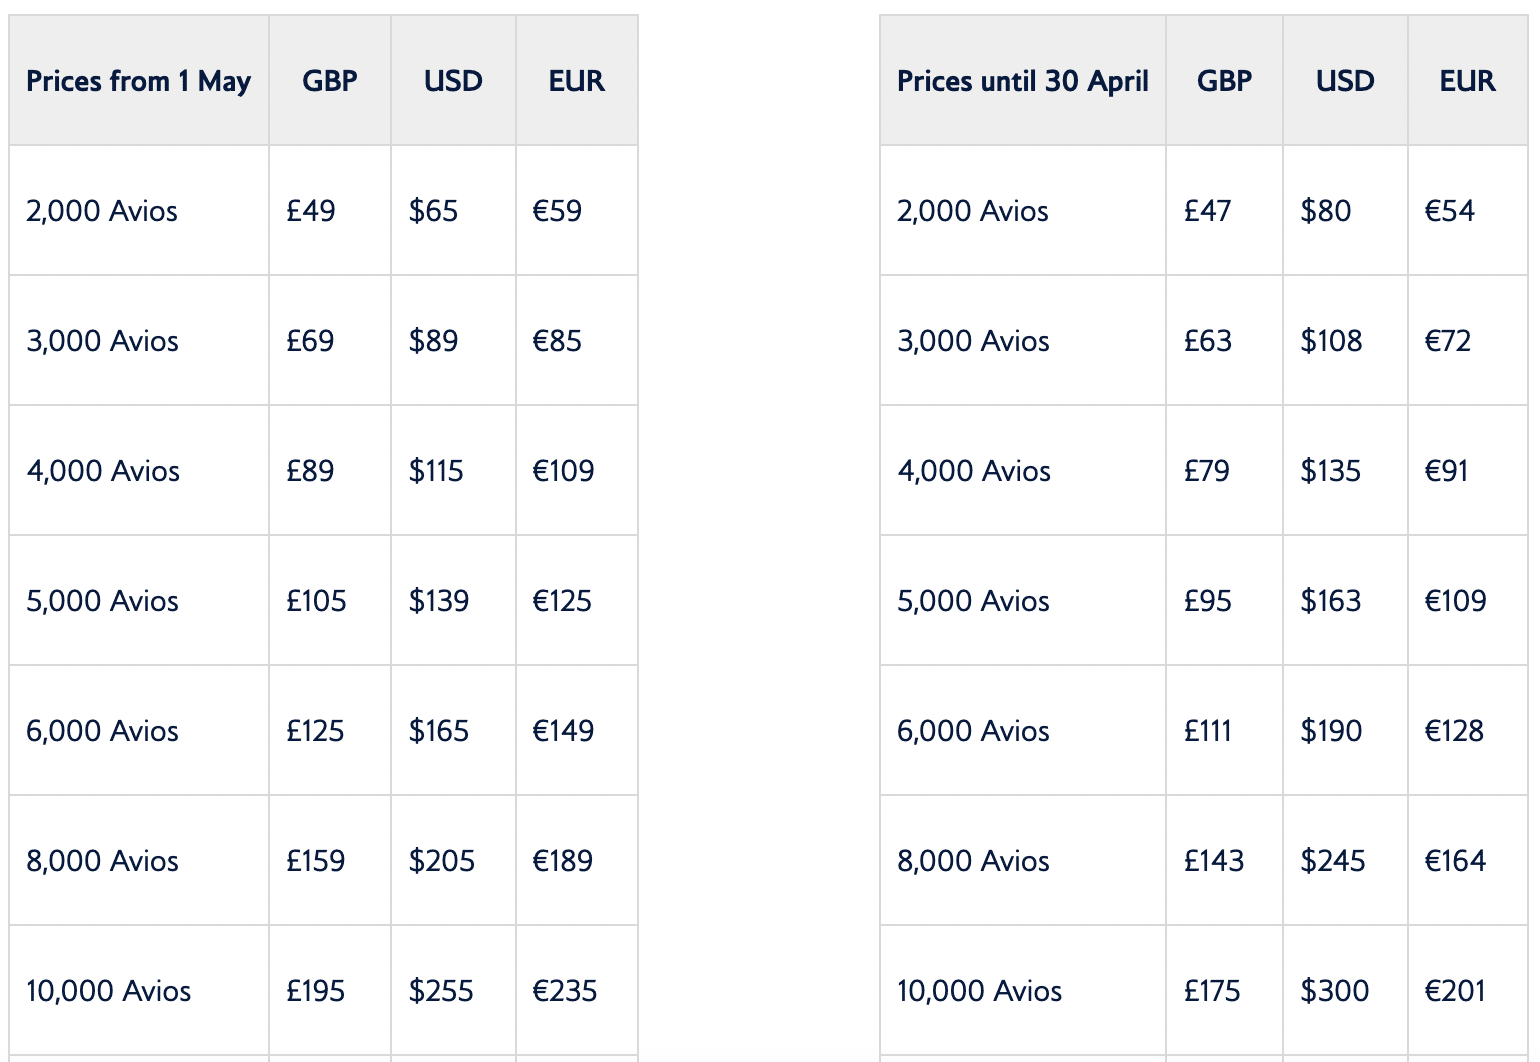The height and width of the screenshot is (1062, 1540).
Task: Click the £47 price in April table
Action: click(1207, 211)
